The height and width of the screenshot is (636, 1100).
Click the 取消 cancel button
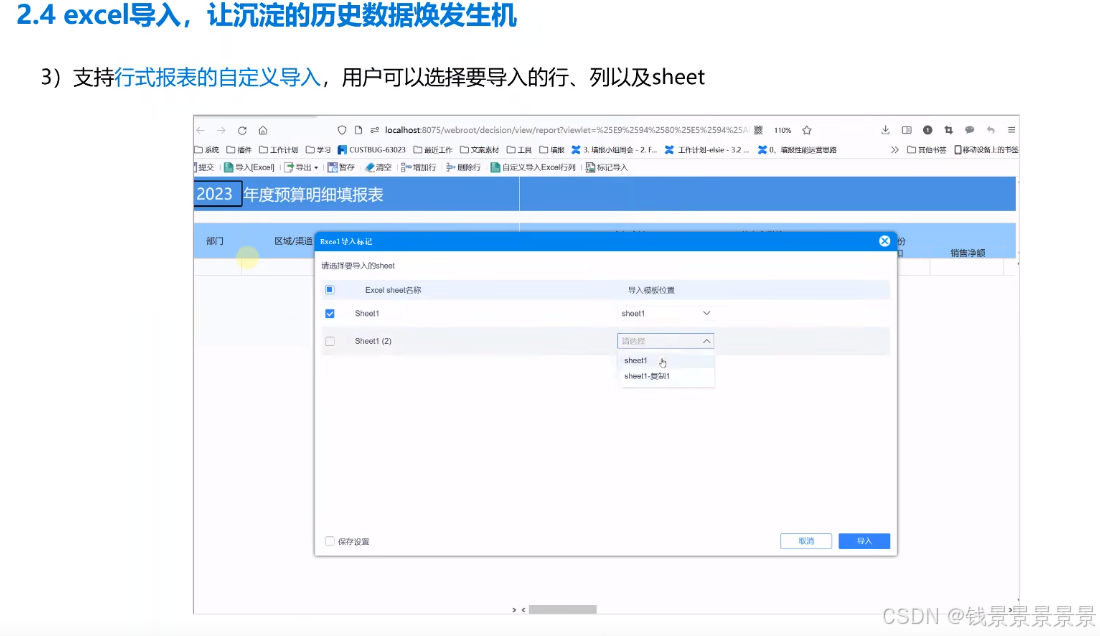[806, 541]
